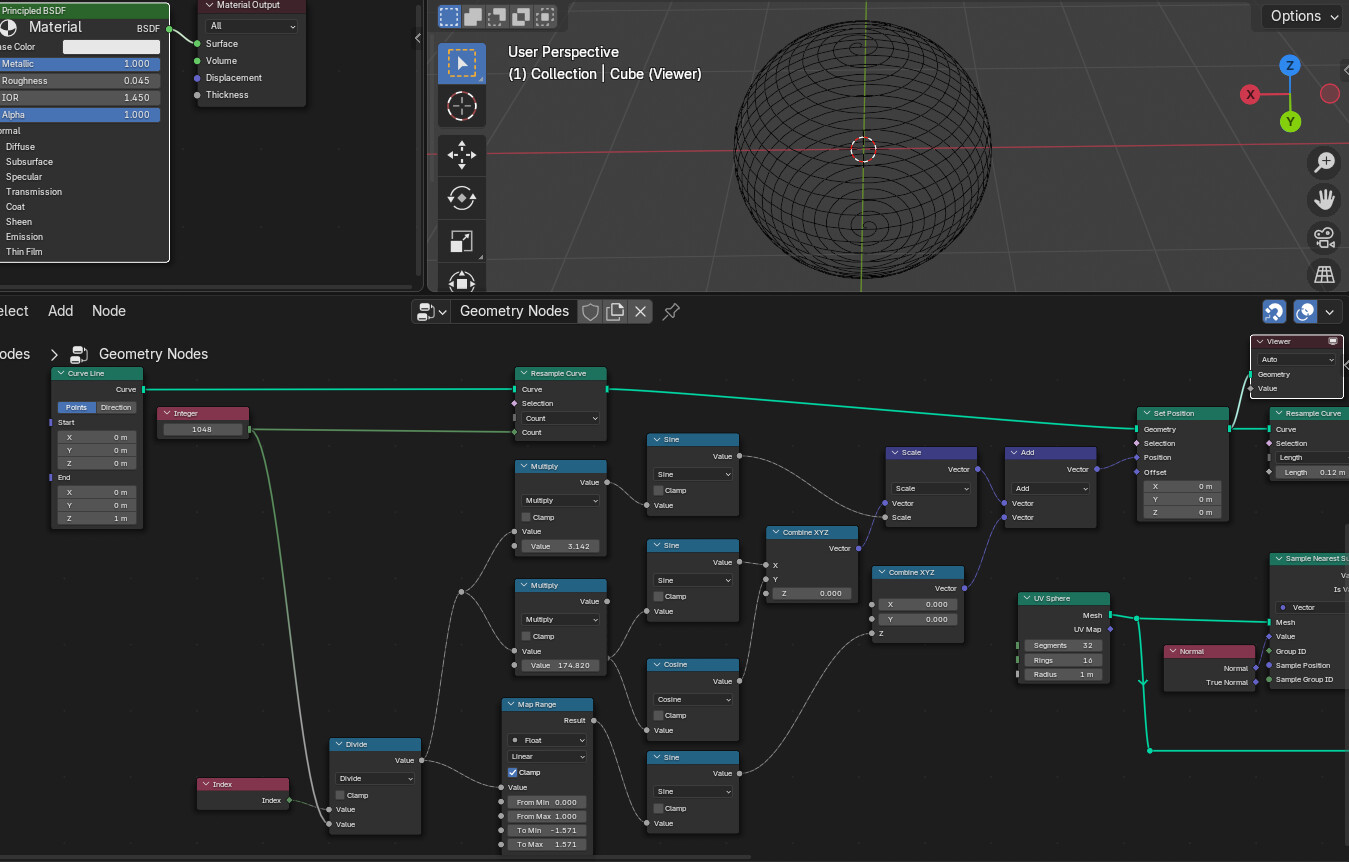Viewport: 1349px width, 862px height.
Task: Choose the Invert selection mode icon
Action: (521, 16)
